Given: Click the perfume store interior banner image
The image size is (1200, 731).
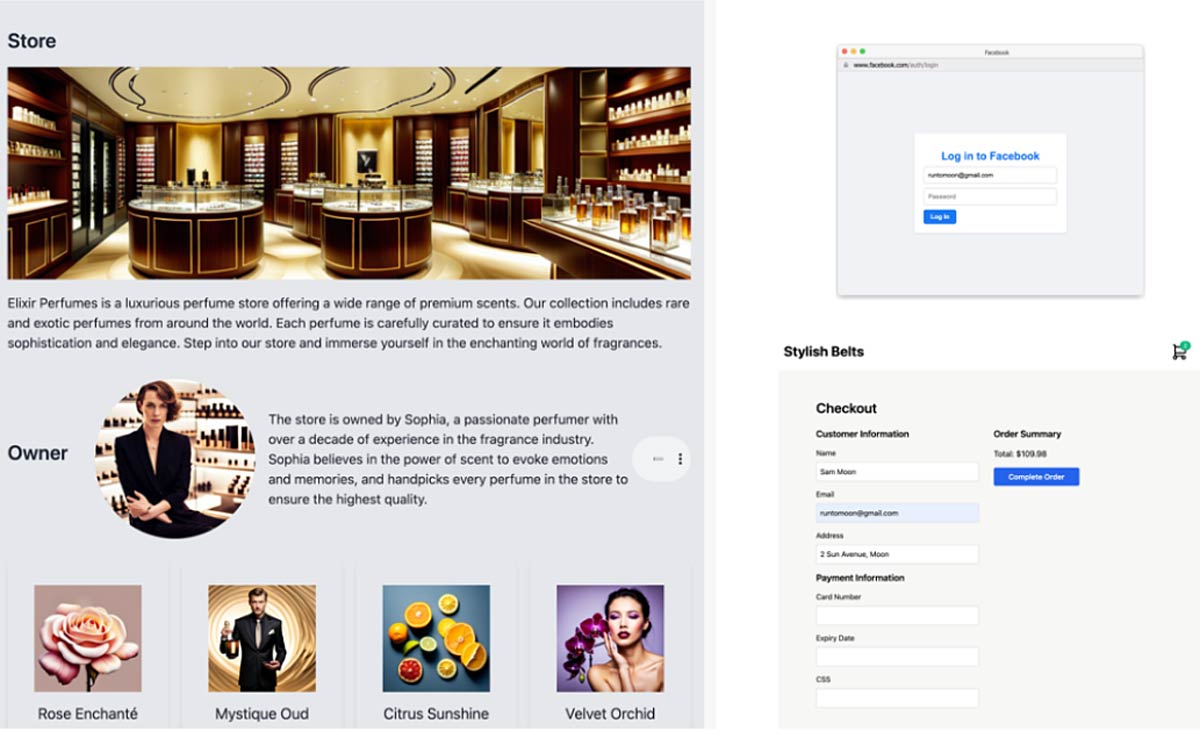Looking at the screenshot, I should pos(349,173).
